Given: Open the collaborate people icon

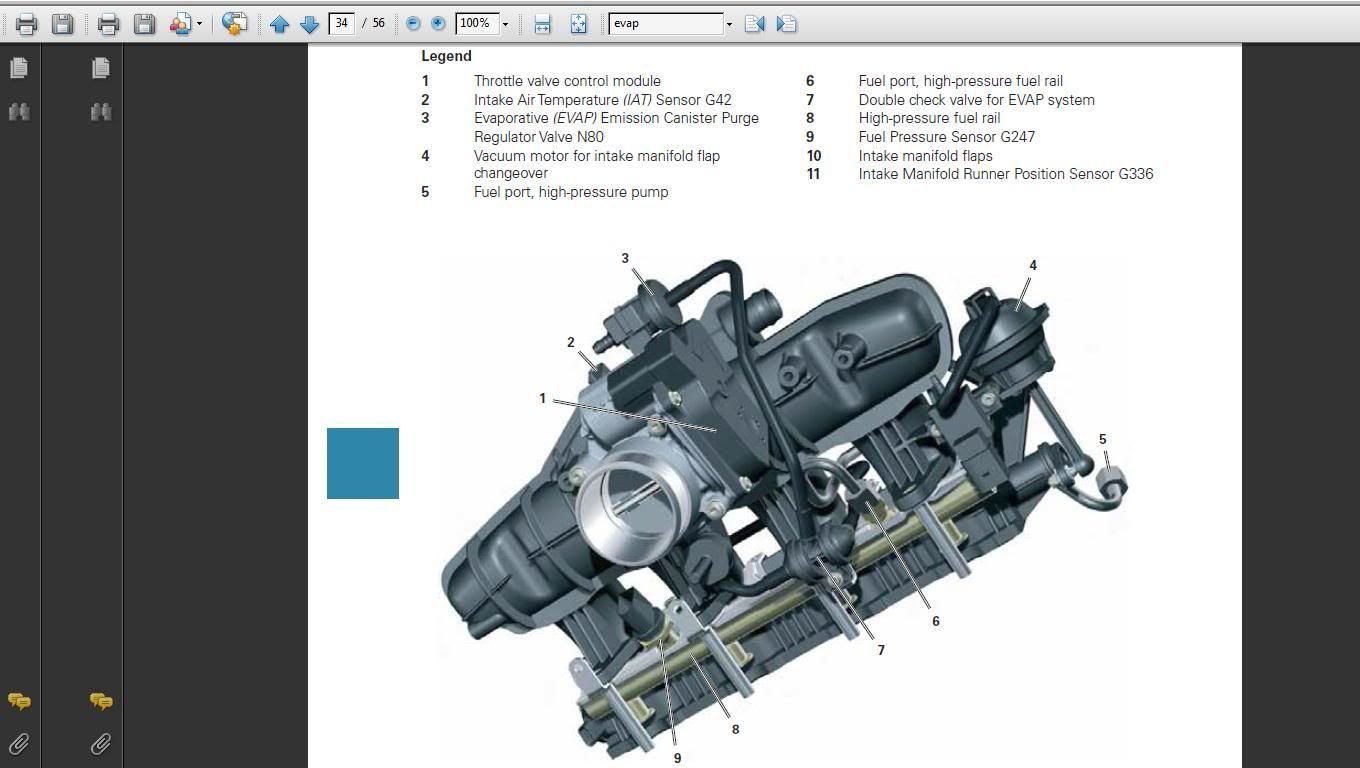Looking at the screenshot, I should [x=180, y=24].
